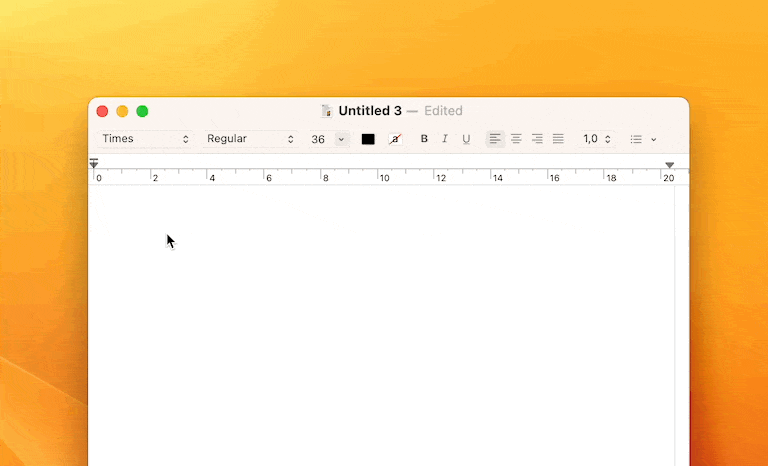768x466 pixels.
Task: Toggle underline text style
Action: (466, 139)
